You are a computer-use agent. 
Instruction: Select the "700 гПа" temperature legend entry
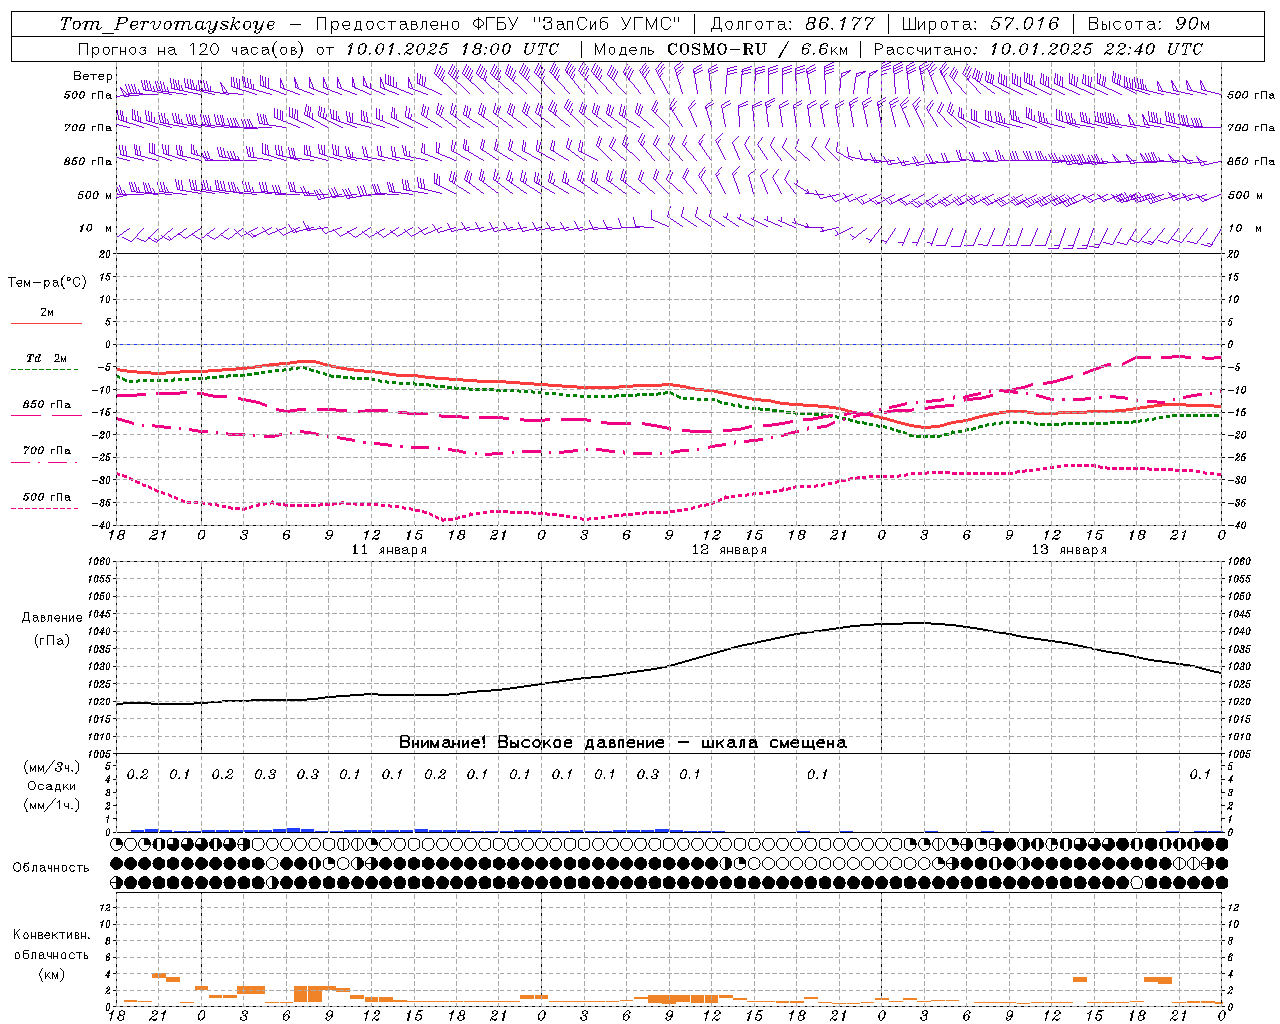[46, 451]
